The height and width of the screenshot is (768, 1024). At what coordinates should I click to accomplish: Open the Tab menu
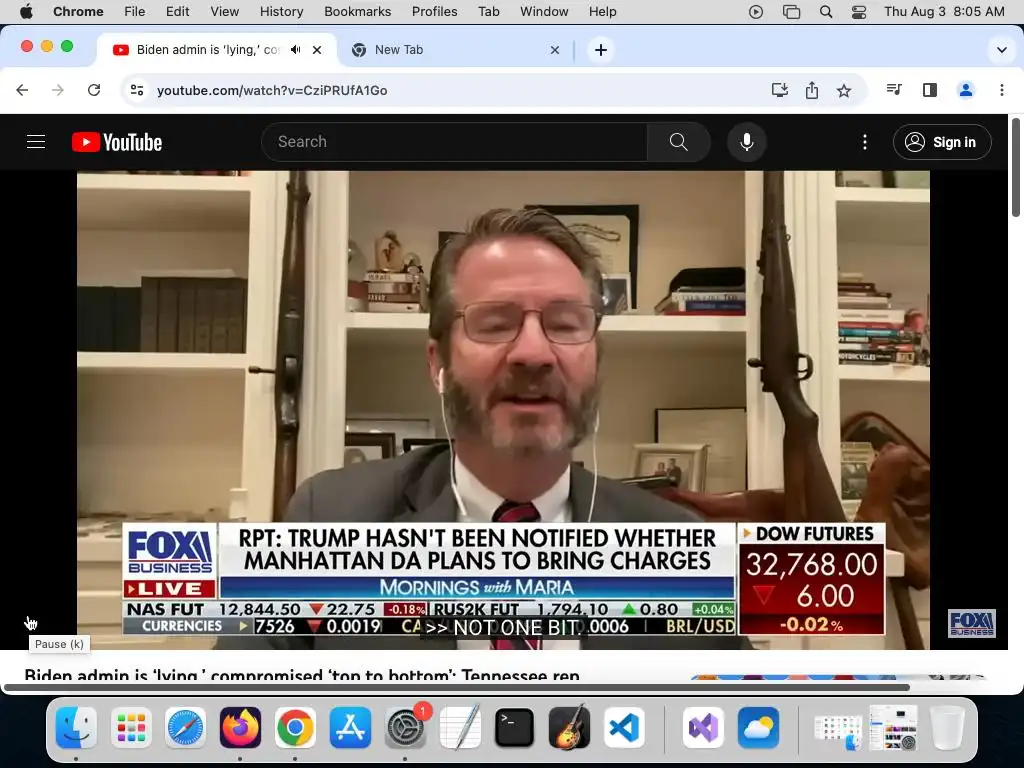pos(488,12)
